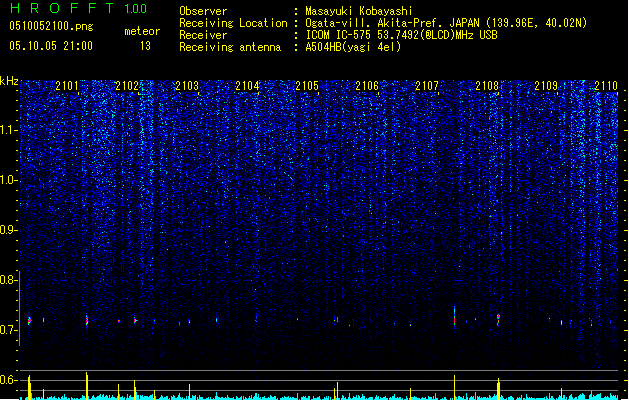The image size is (629, 400).
Task: Click the 0.6 frequency axis label
Action: pos(9,380)
